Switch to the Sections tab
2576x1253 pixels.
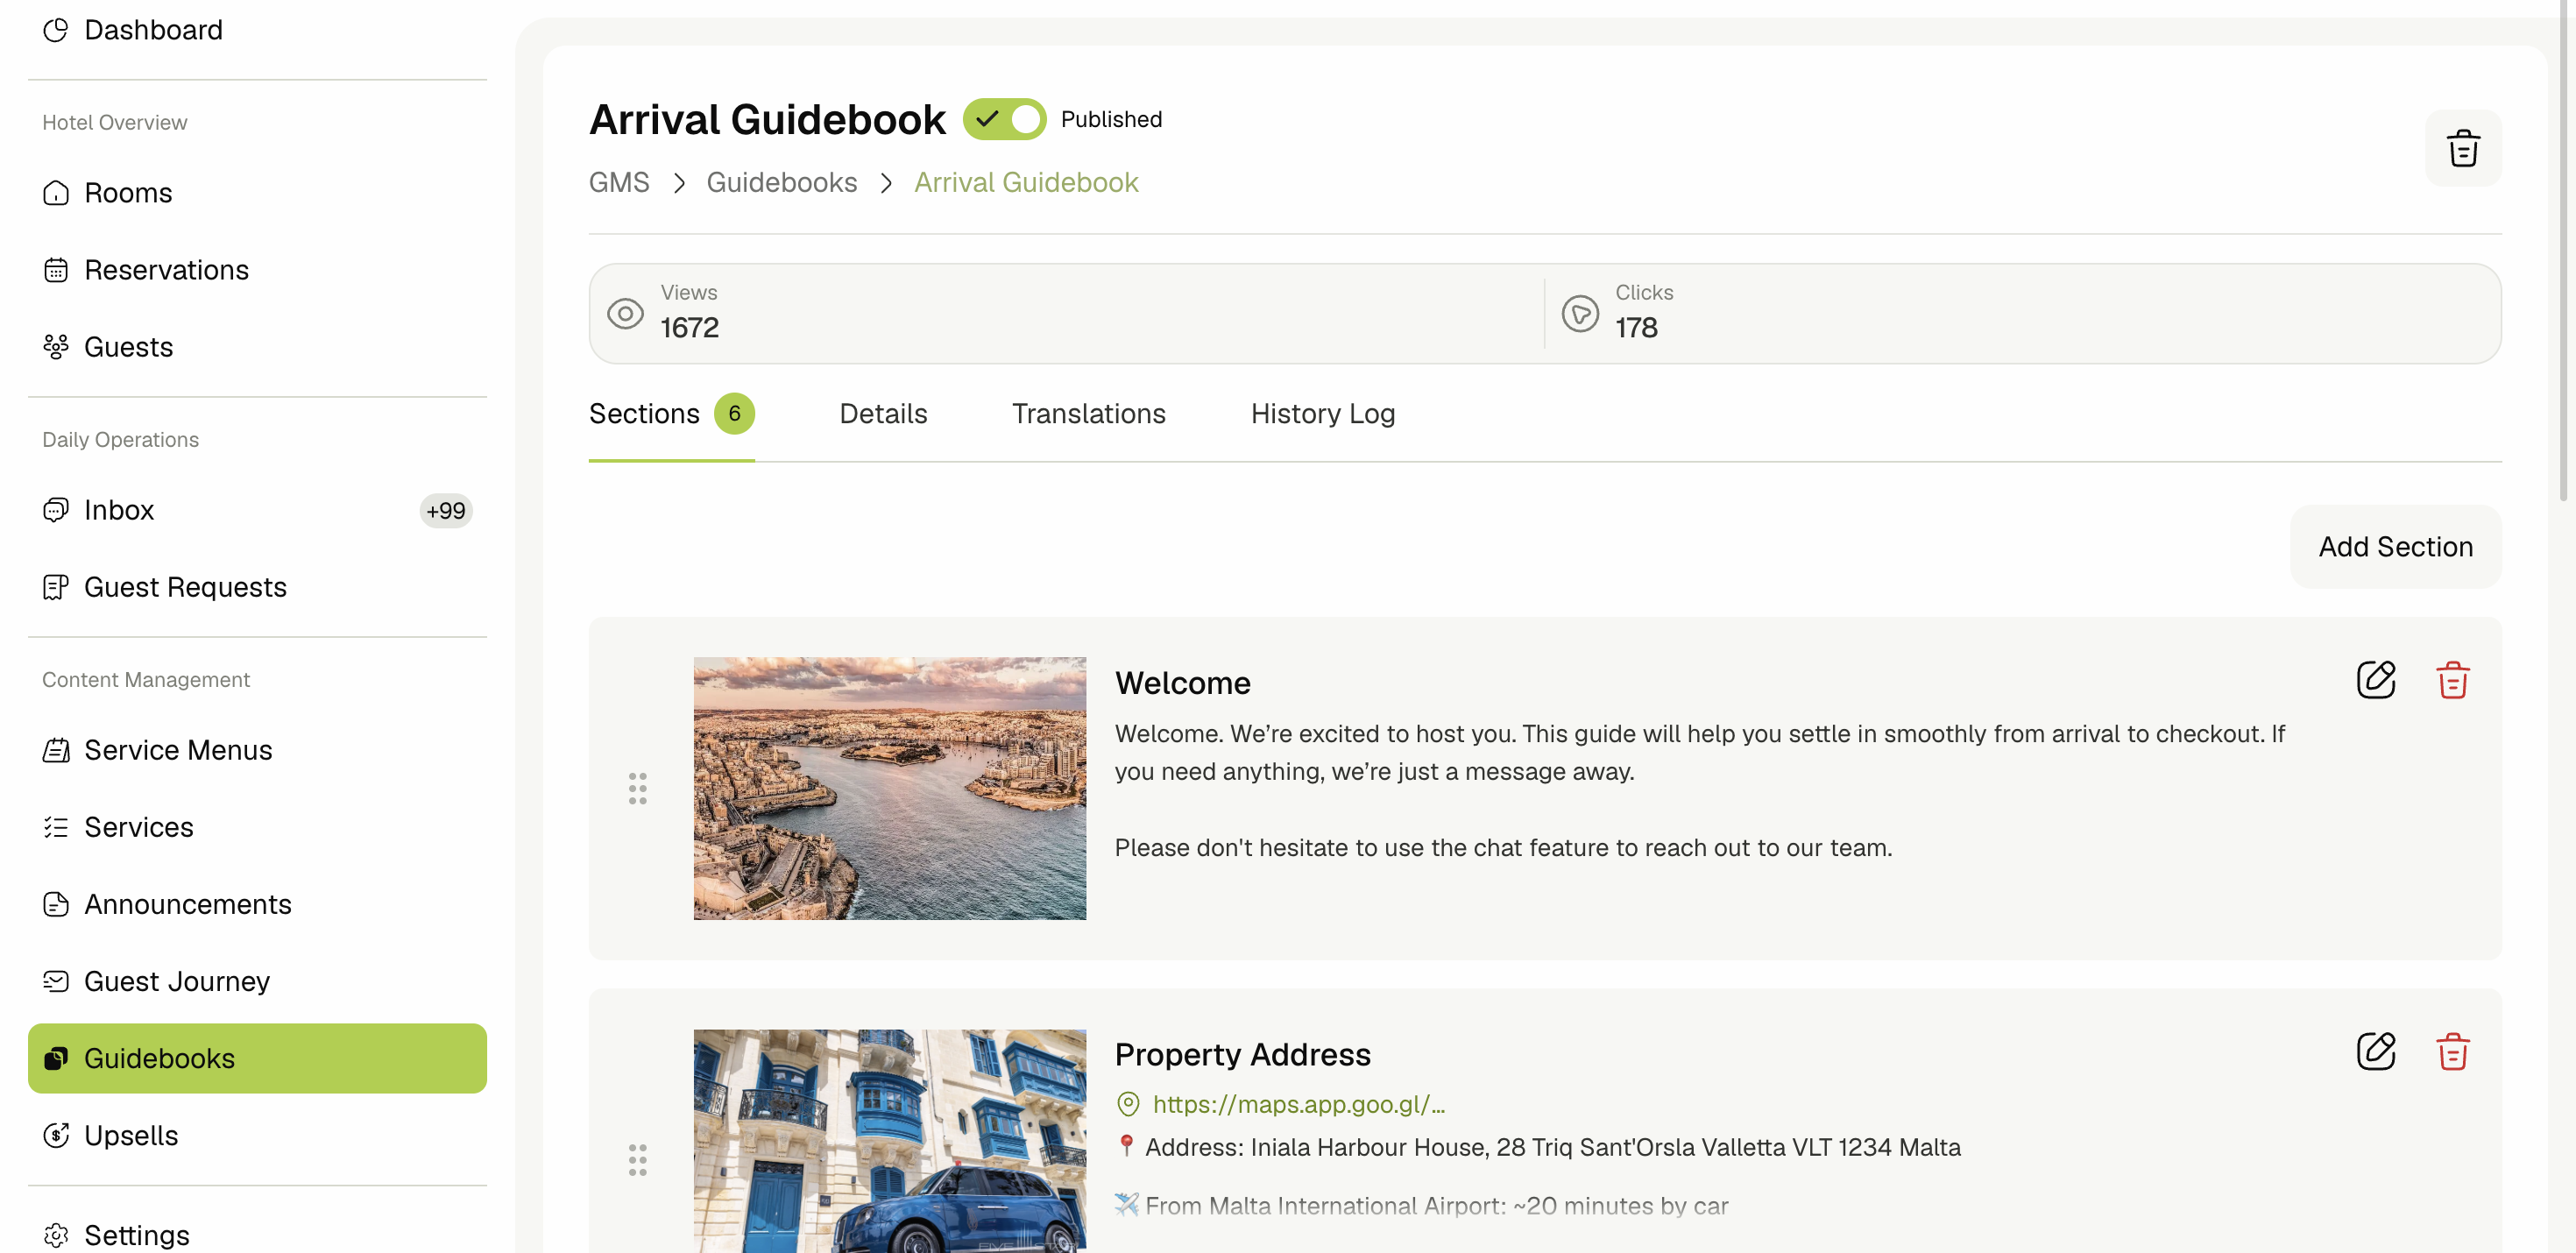pyautogui.click(x=671, y=414)
